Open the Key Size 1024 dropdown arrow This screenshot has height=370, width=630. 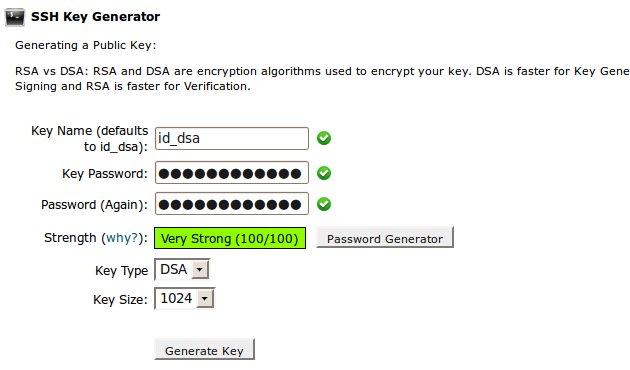tap(205, 299)
